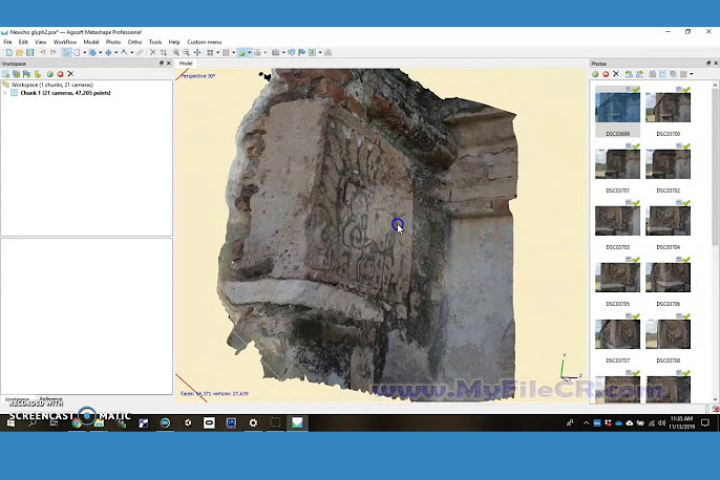Open the Custom menu
Viewport: 720px width, 480px height.
tap(204, 42)
